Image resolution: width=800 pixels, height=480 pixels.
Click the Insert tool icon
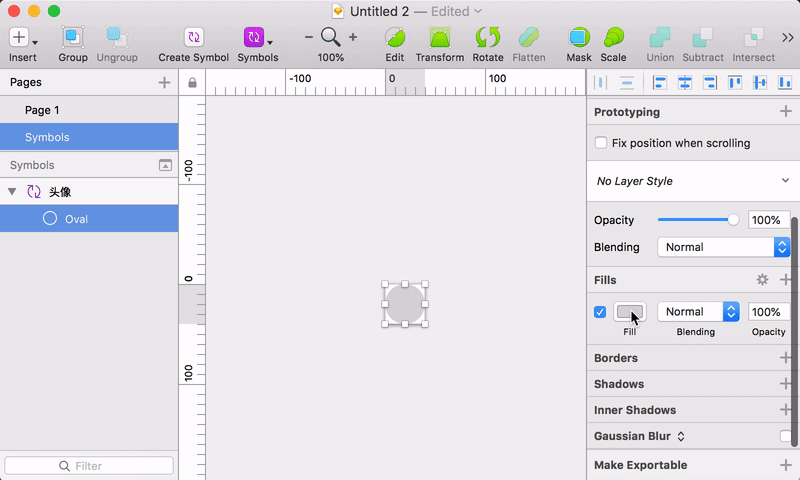[19, 38]
